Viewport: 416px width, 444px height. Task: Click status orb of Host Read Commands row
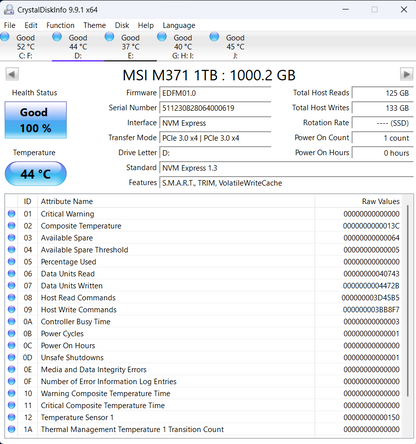pos(12,298)
